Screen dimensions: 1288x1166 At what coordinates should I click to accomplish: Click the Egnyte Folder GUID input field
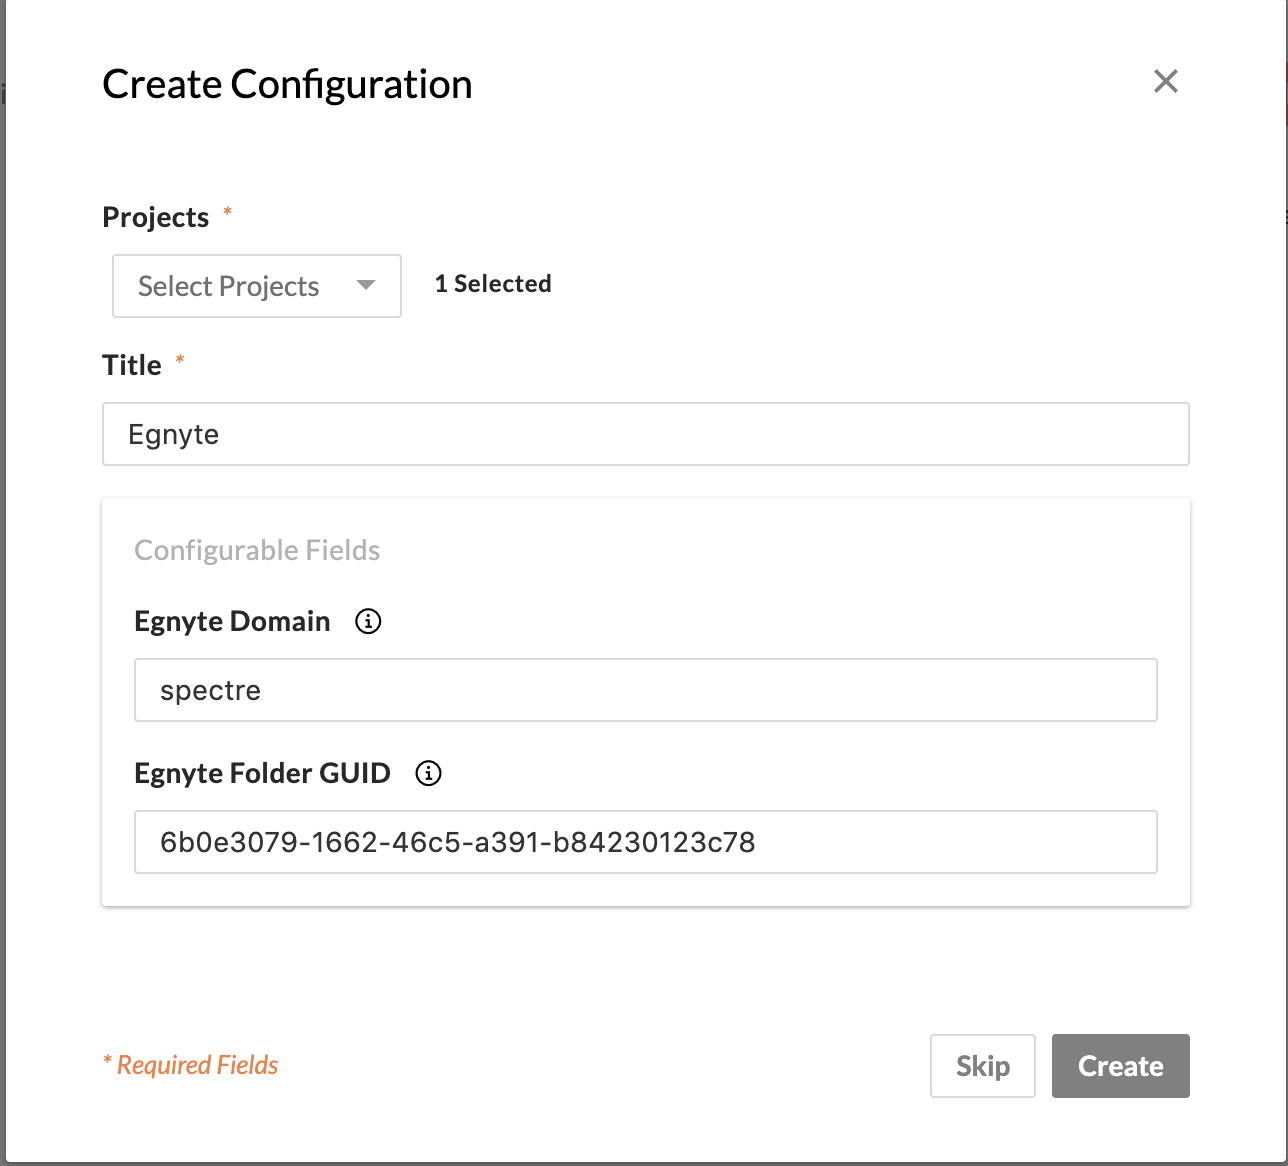646,842
